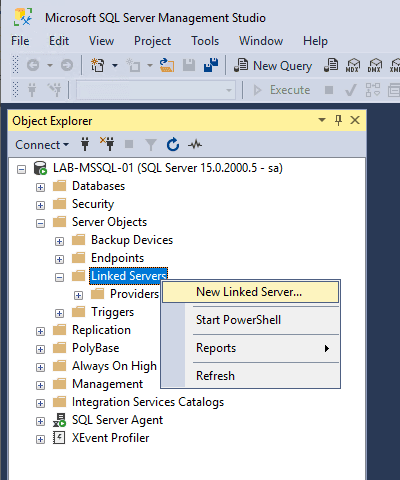The height and width of the screenshot is (480, 400).
Task: Open Object Explorer window position dropdown
Action: pyautogui.click(x=322, y=120)
